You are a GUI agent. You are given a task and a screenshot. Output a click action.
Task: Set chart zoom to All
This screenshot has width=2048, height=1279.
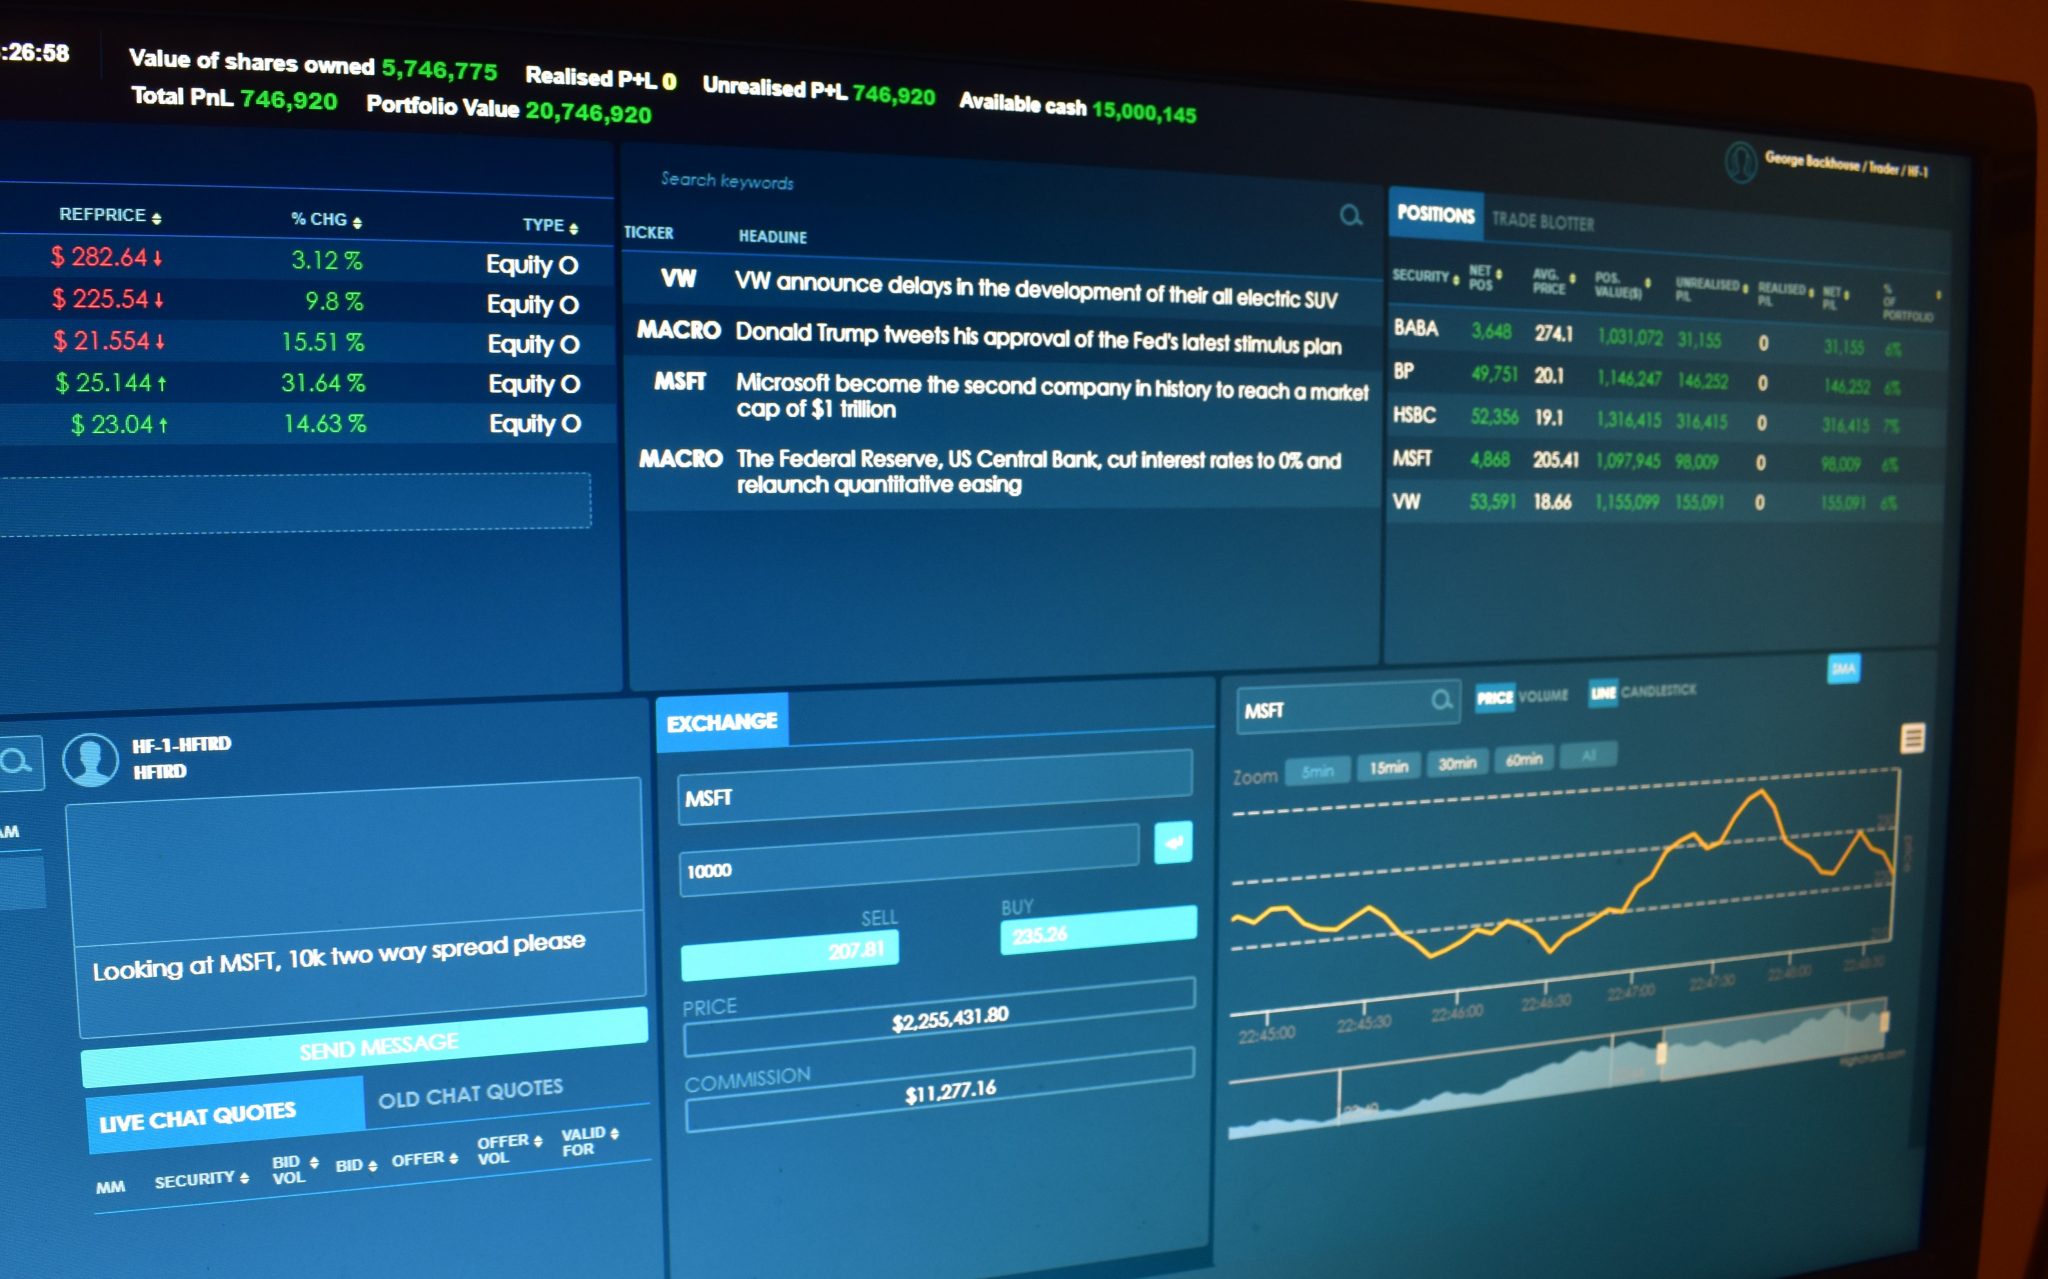pyautogui.click(x=1589, y=756)
